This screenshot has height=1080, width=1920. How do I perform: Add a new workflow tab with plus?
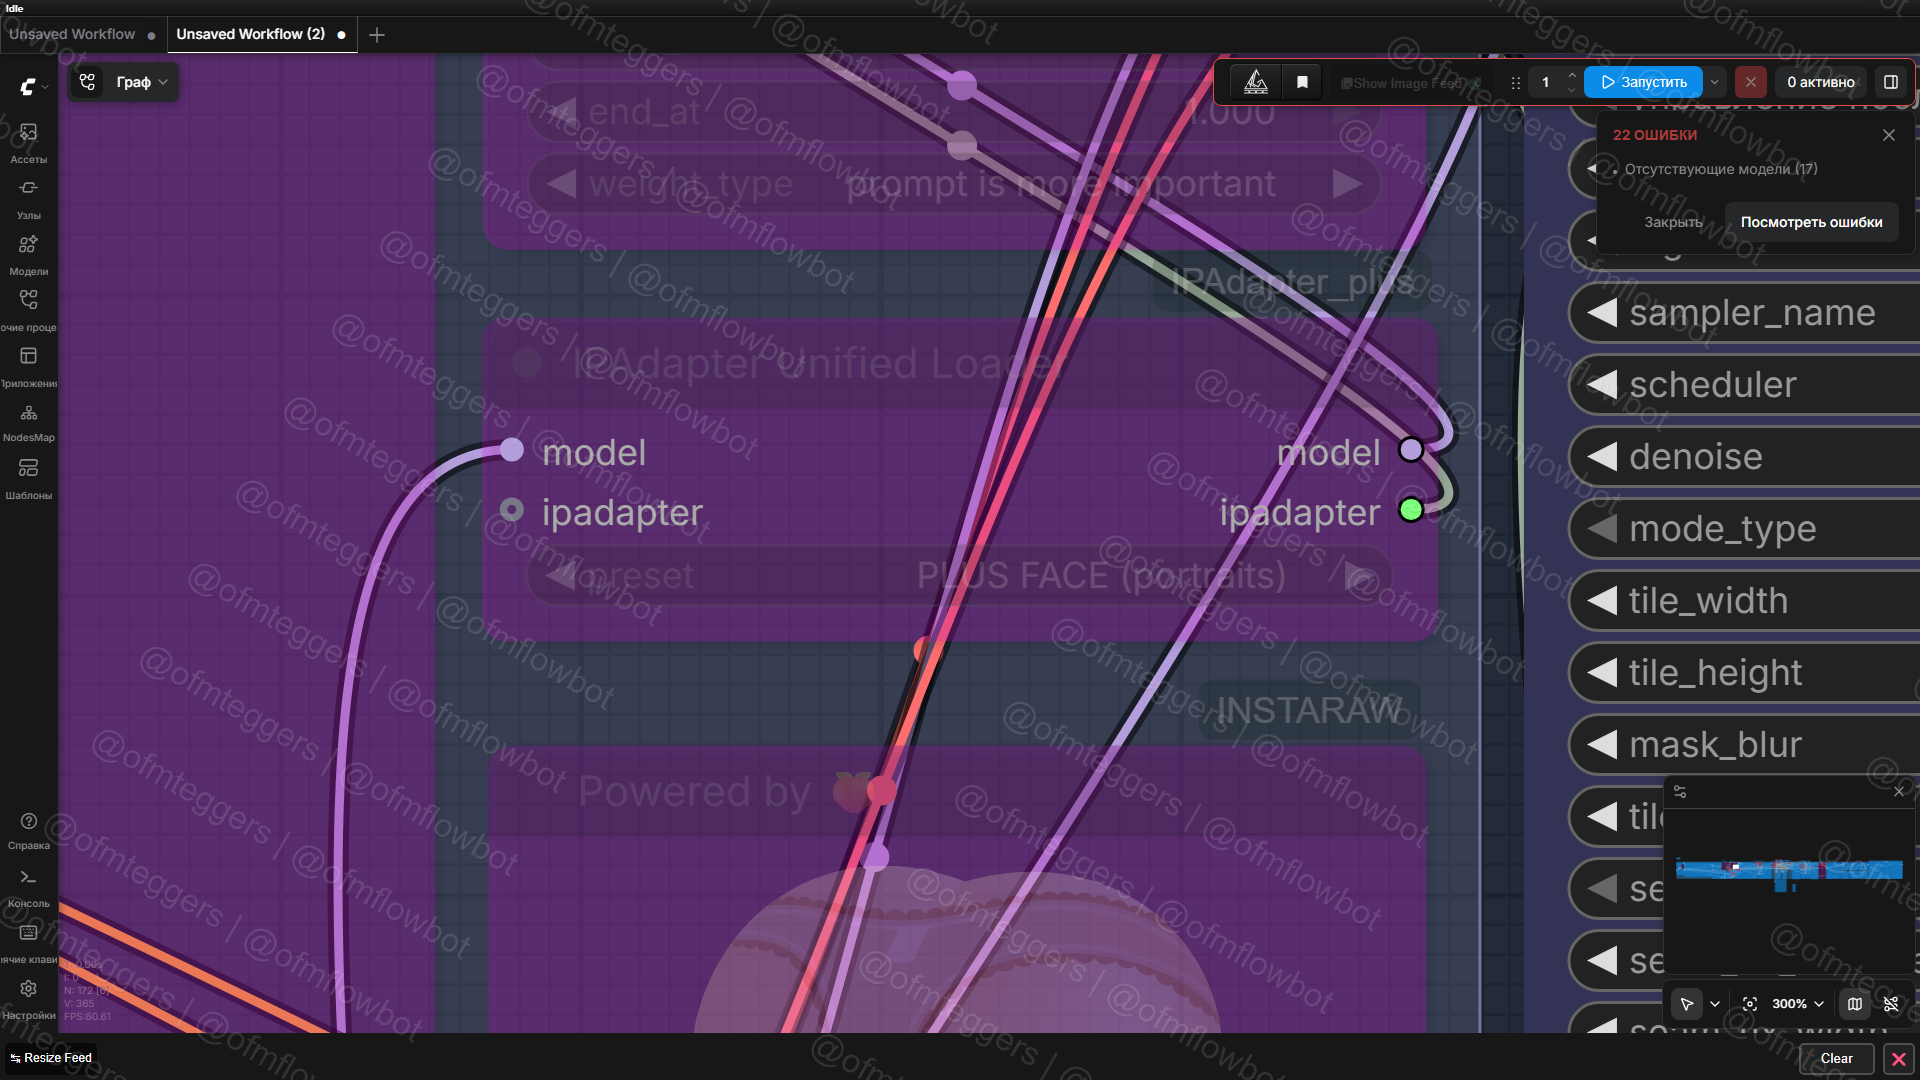pyautogui.click(x=377, y=35)
